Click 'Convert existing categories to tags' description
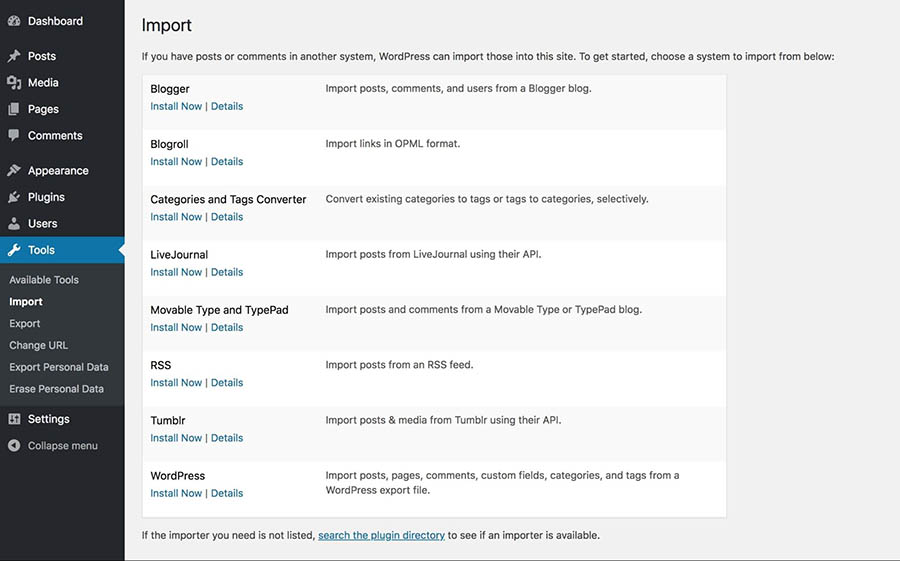The image size is (900, 561). pos(487,199)
